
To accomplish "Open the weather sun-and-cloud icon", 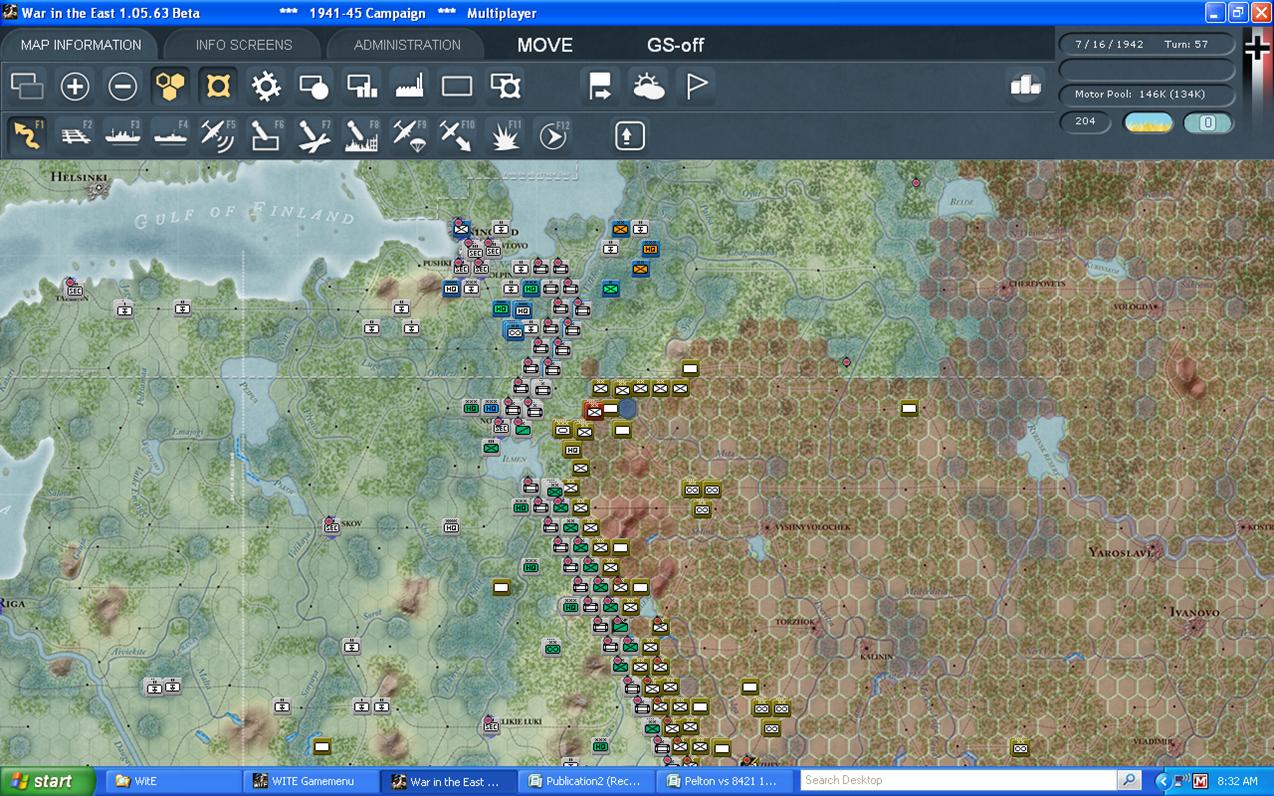I will [x=648, y=87].
